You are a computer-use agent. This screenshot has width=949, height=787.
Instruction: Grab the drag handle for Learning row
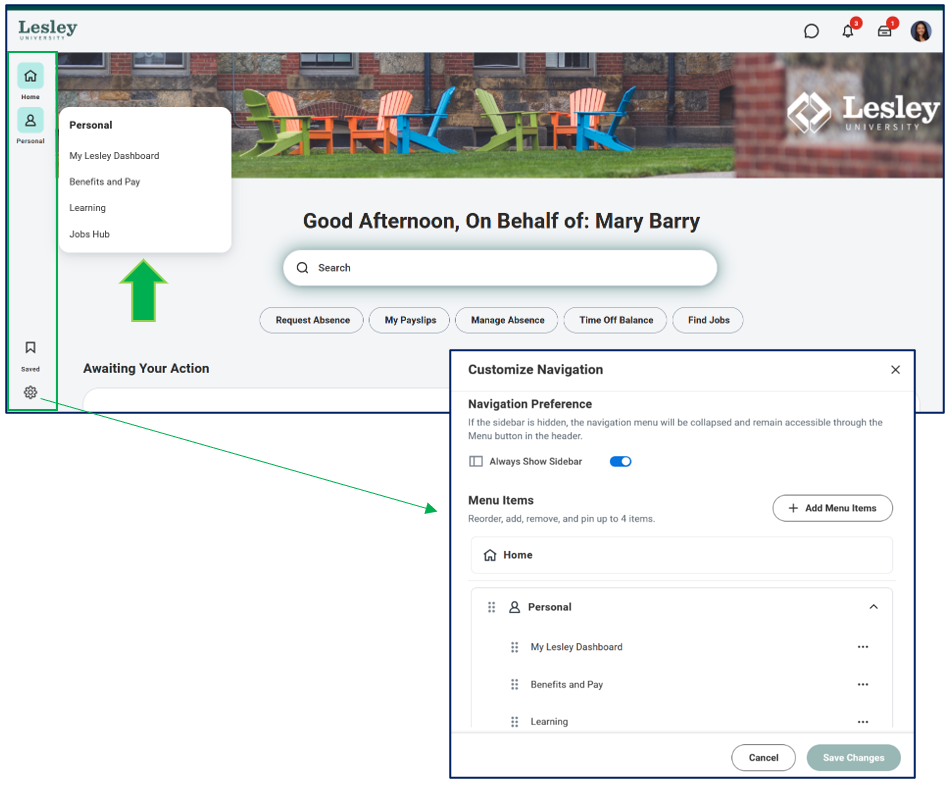point(514,722)
